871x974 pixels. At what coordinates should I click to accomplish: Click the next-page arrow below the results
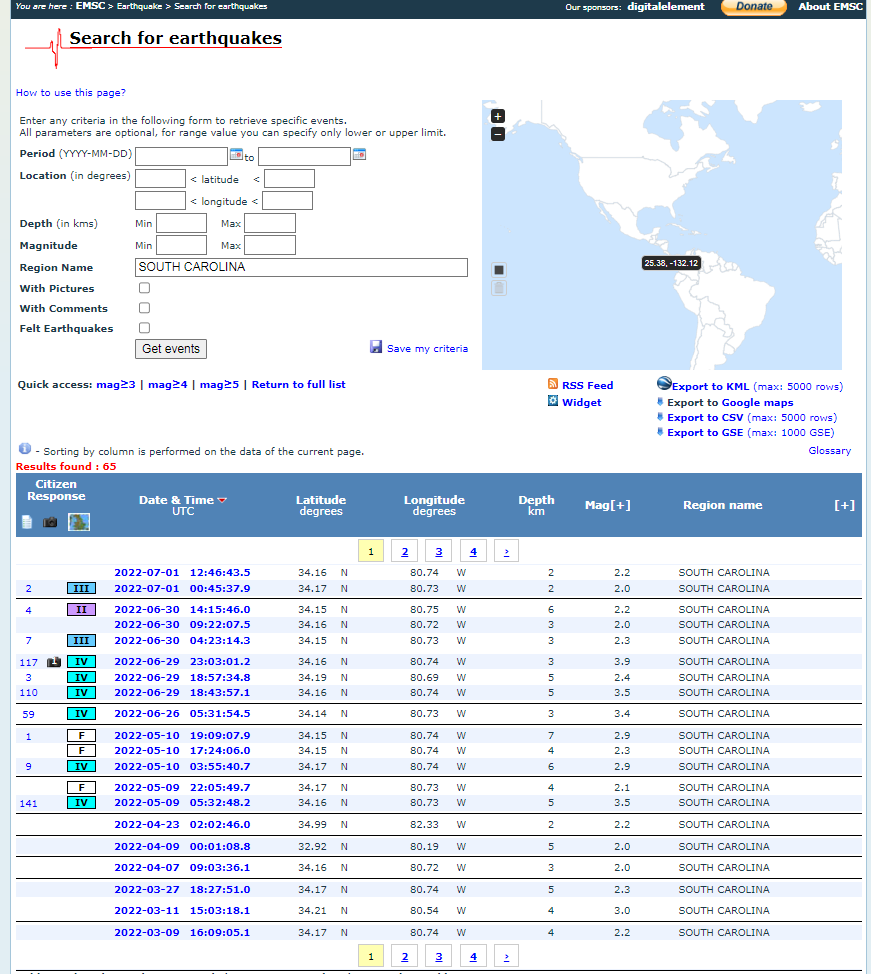pyautogui.click(x=506, y=957)
